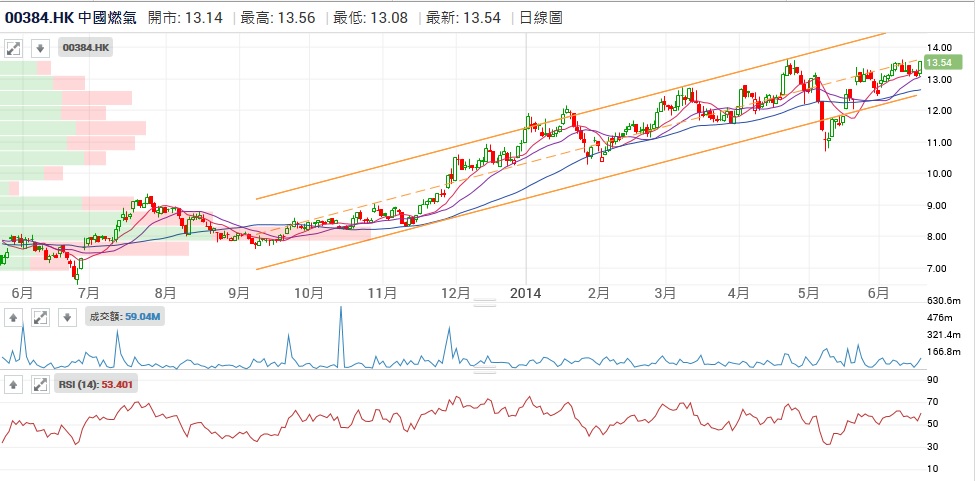Move the main price panel down
Screen dimensions: 975x481
coord(40,47)
